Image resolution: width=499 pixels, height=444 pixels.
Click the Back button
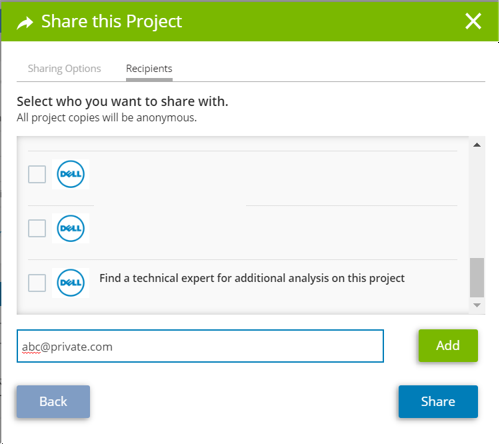(53, 401)
